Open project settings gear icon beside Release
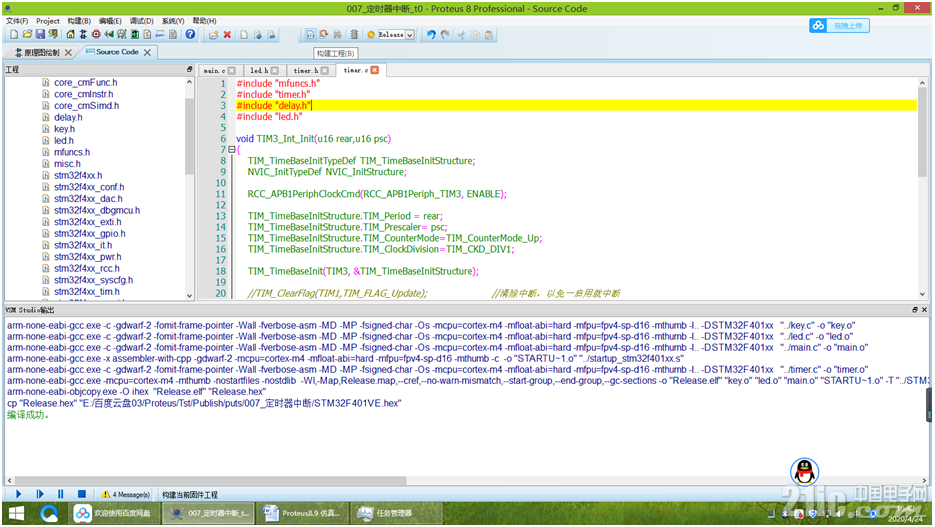 pos(371,35)
